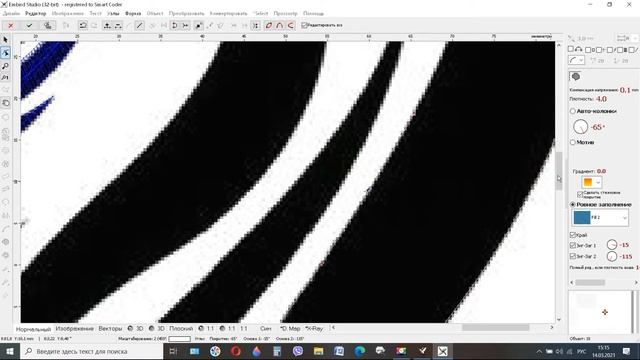Click the red arch curve icon
The image size is (640, 360).
pos(280,25)
